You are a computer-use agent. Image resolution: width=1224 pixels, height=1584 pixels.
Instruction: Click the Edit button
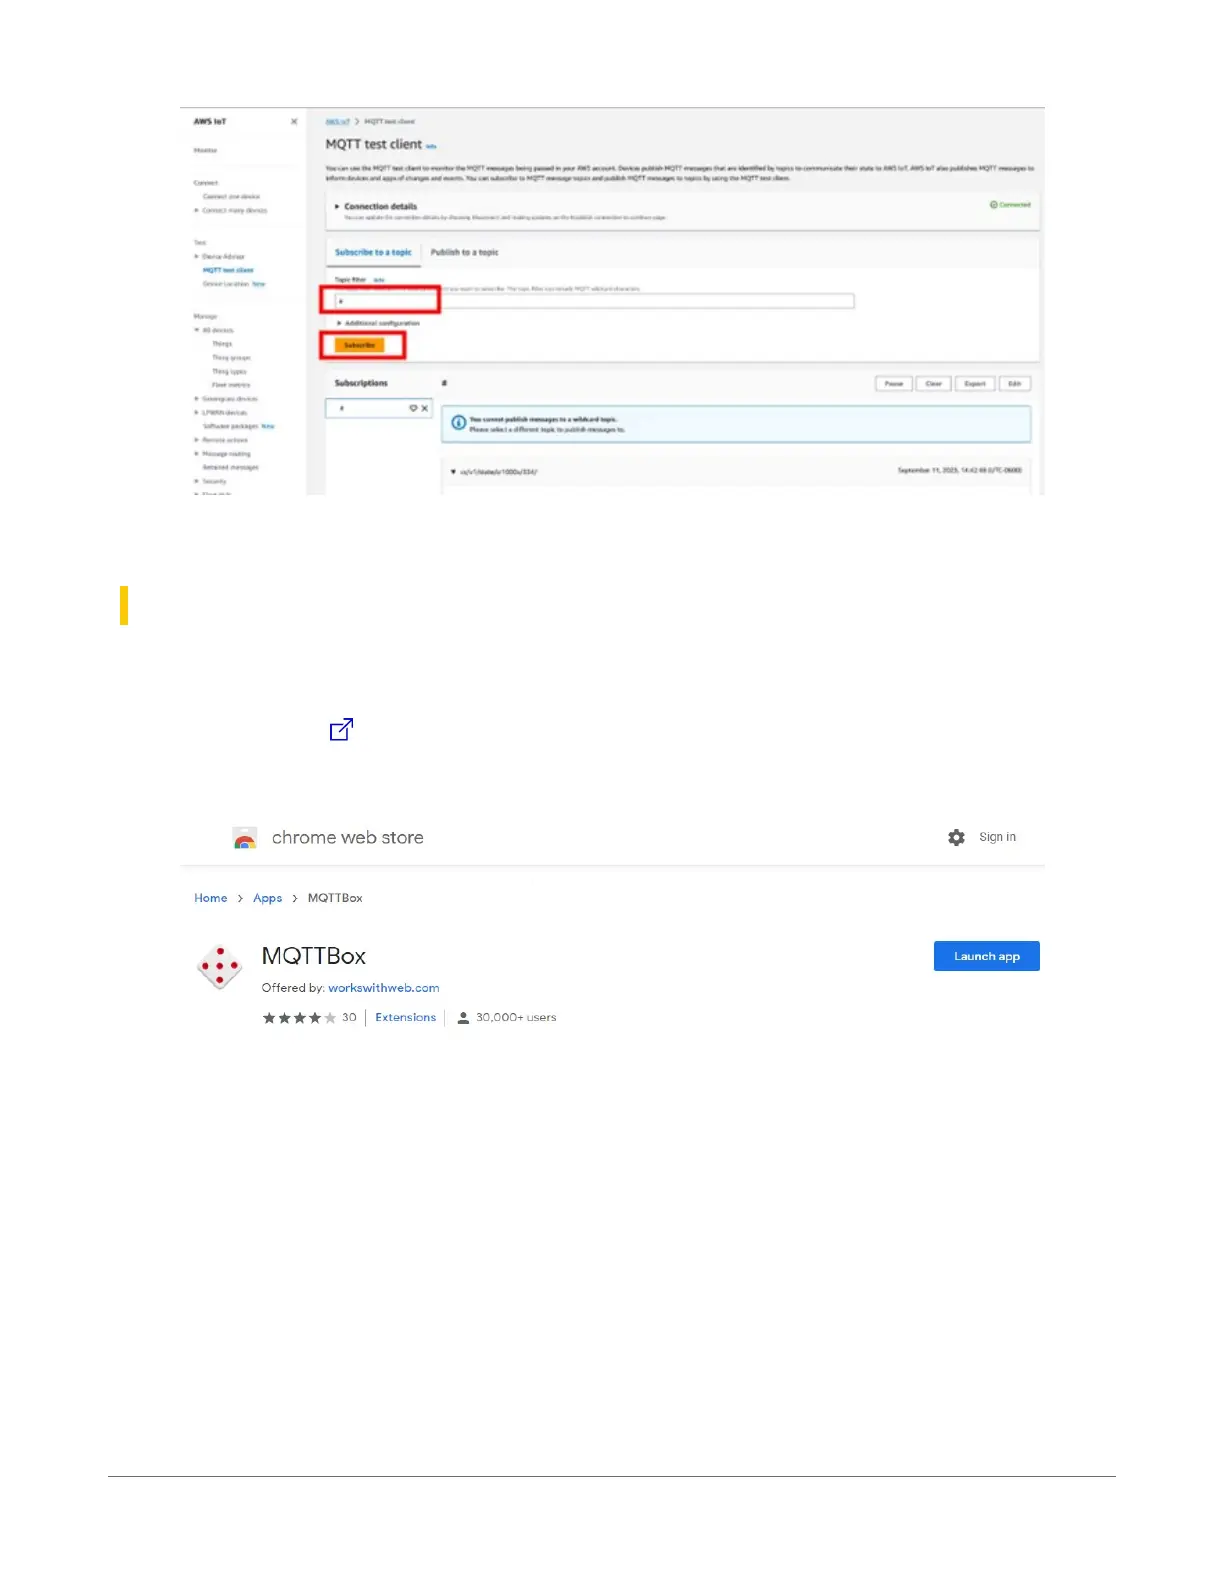(1015, 383)
